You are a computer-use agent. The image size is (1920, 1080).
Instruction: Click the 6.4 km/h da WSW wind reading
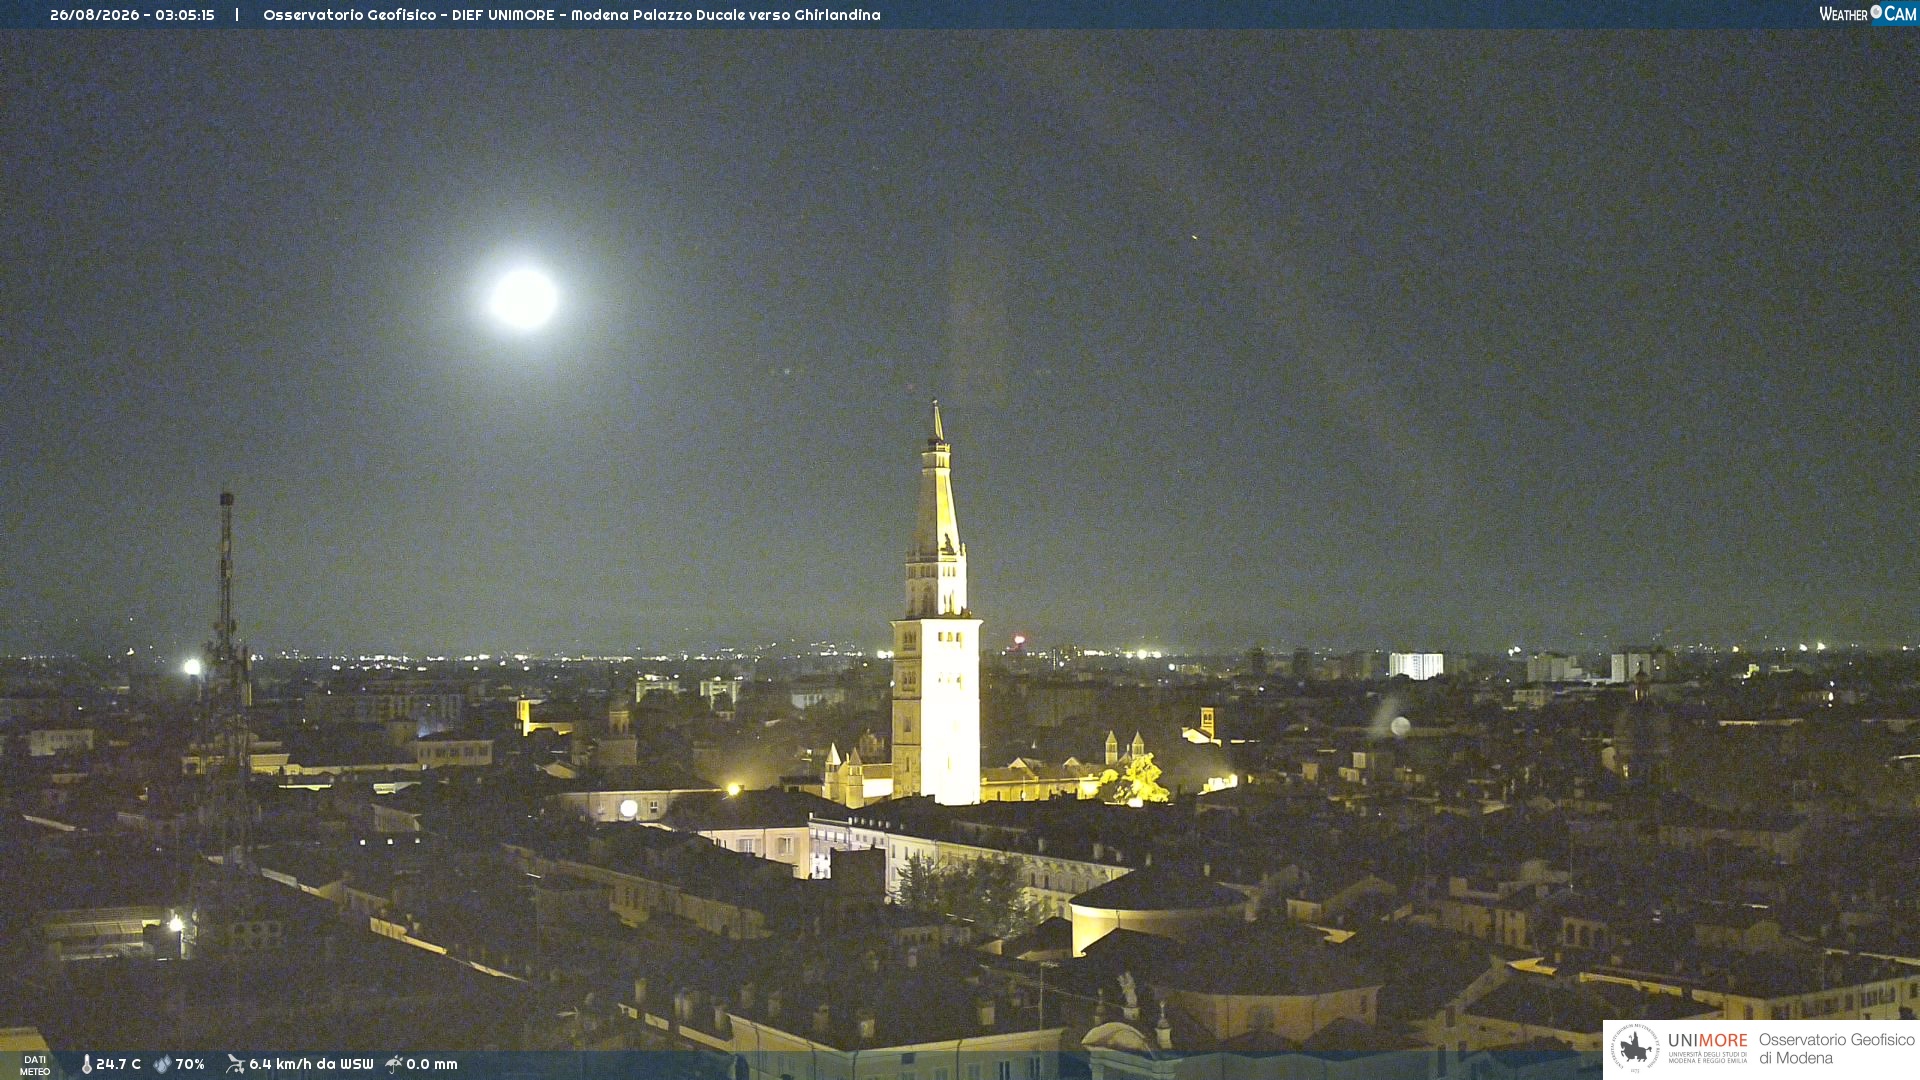[x=311, y=1064]
